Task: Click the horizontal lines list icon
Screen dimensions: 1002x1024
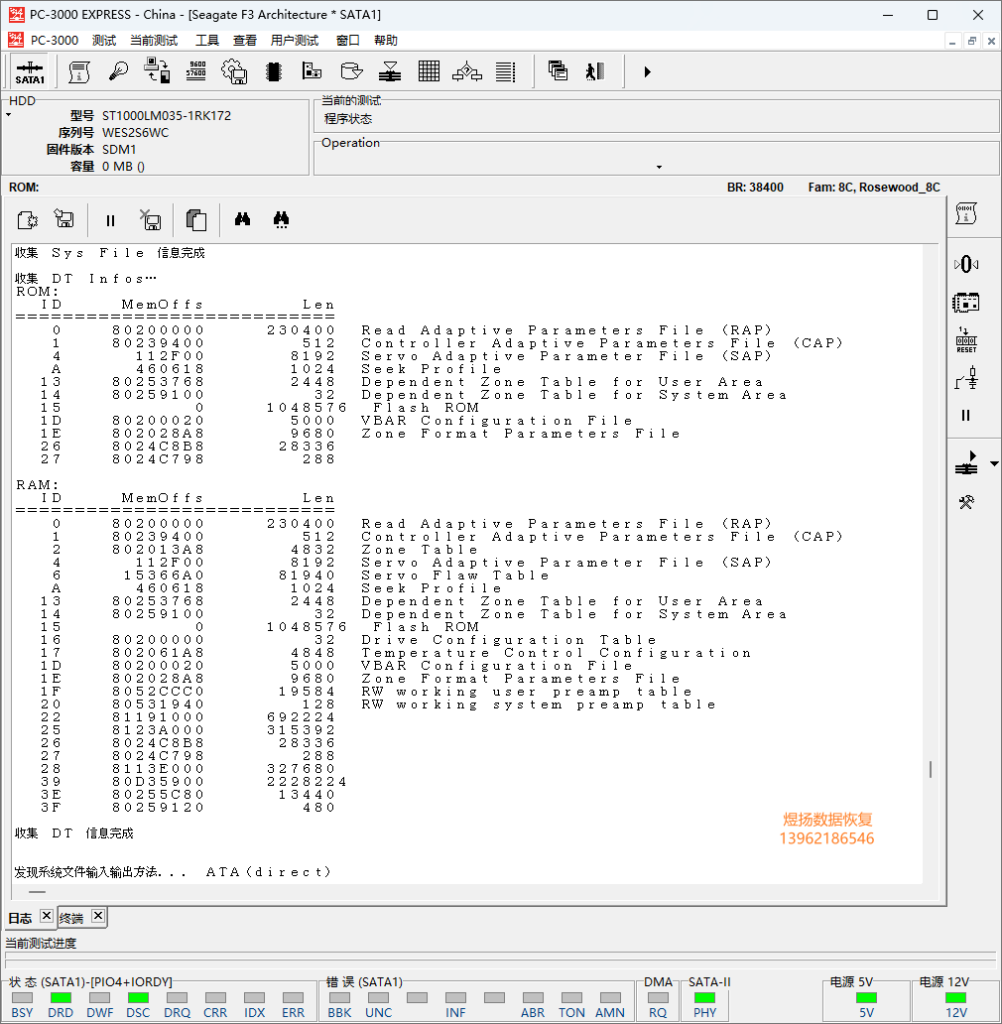Action: (x=506, y=72)
